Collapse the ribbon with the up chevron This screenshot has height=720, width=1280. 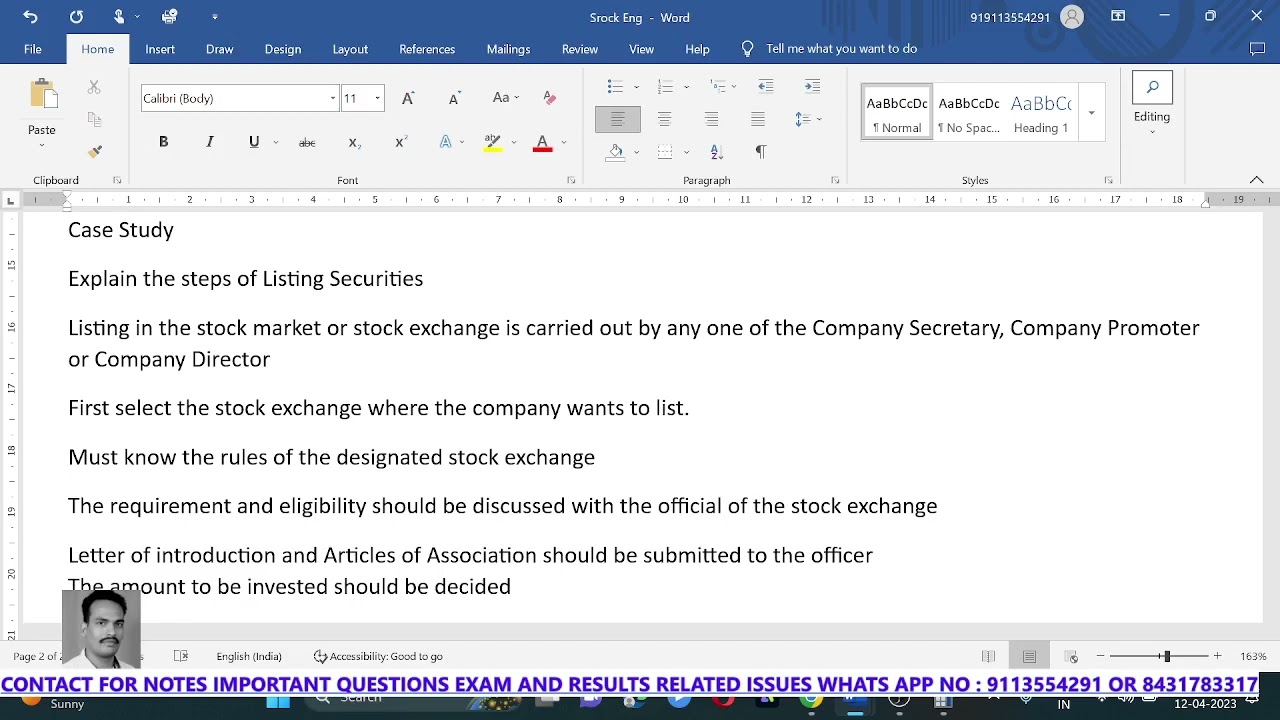pyautogui.click(x=1257, y=180)
